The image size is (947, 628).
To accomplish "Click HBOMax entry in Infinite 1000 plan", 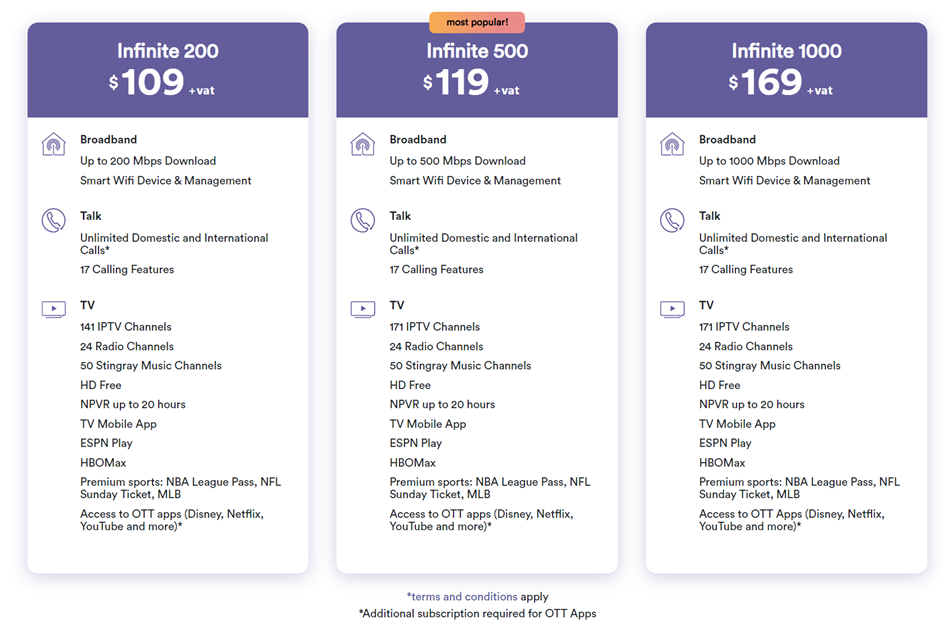I will (722, 463).
